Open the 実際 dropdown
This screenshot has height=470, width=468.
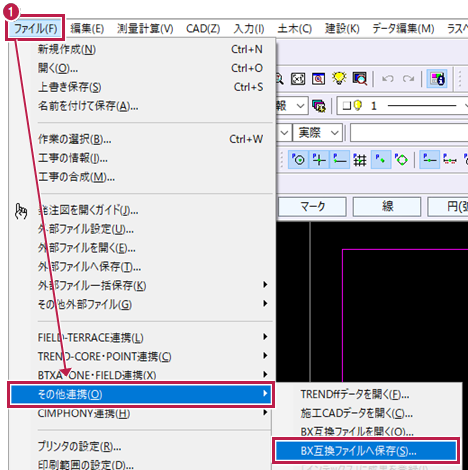317,133
